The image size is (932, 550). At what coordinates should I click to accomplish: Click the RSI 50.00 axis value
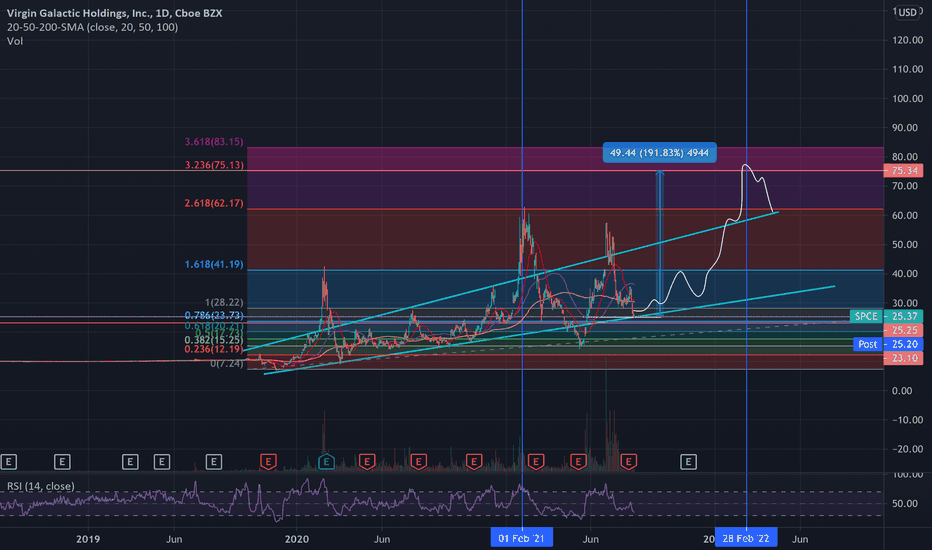(x=907, y=504)
